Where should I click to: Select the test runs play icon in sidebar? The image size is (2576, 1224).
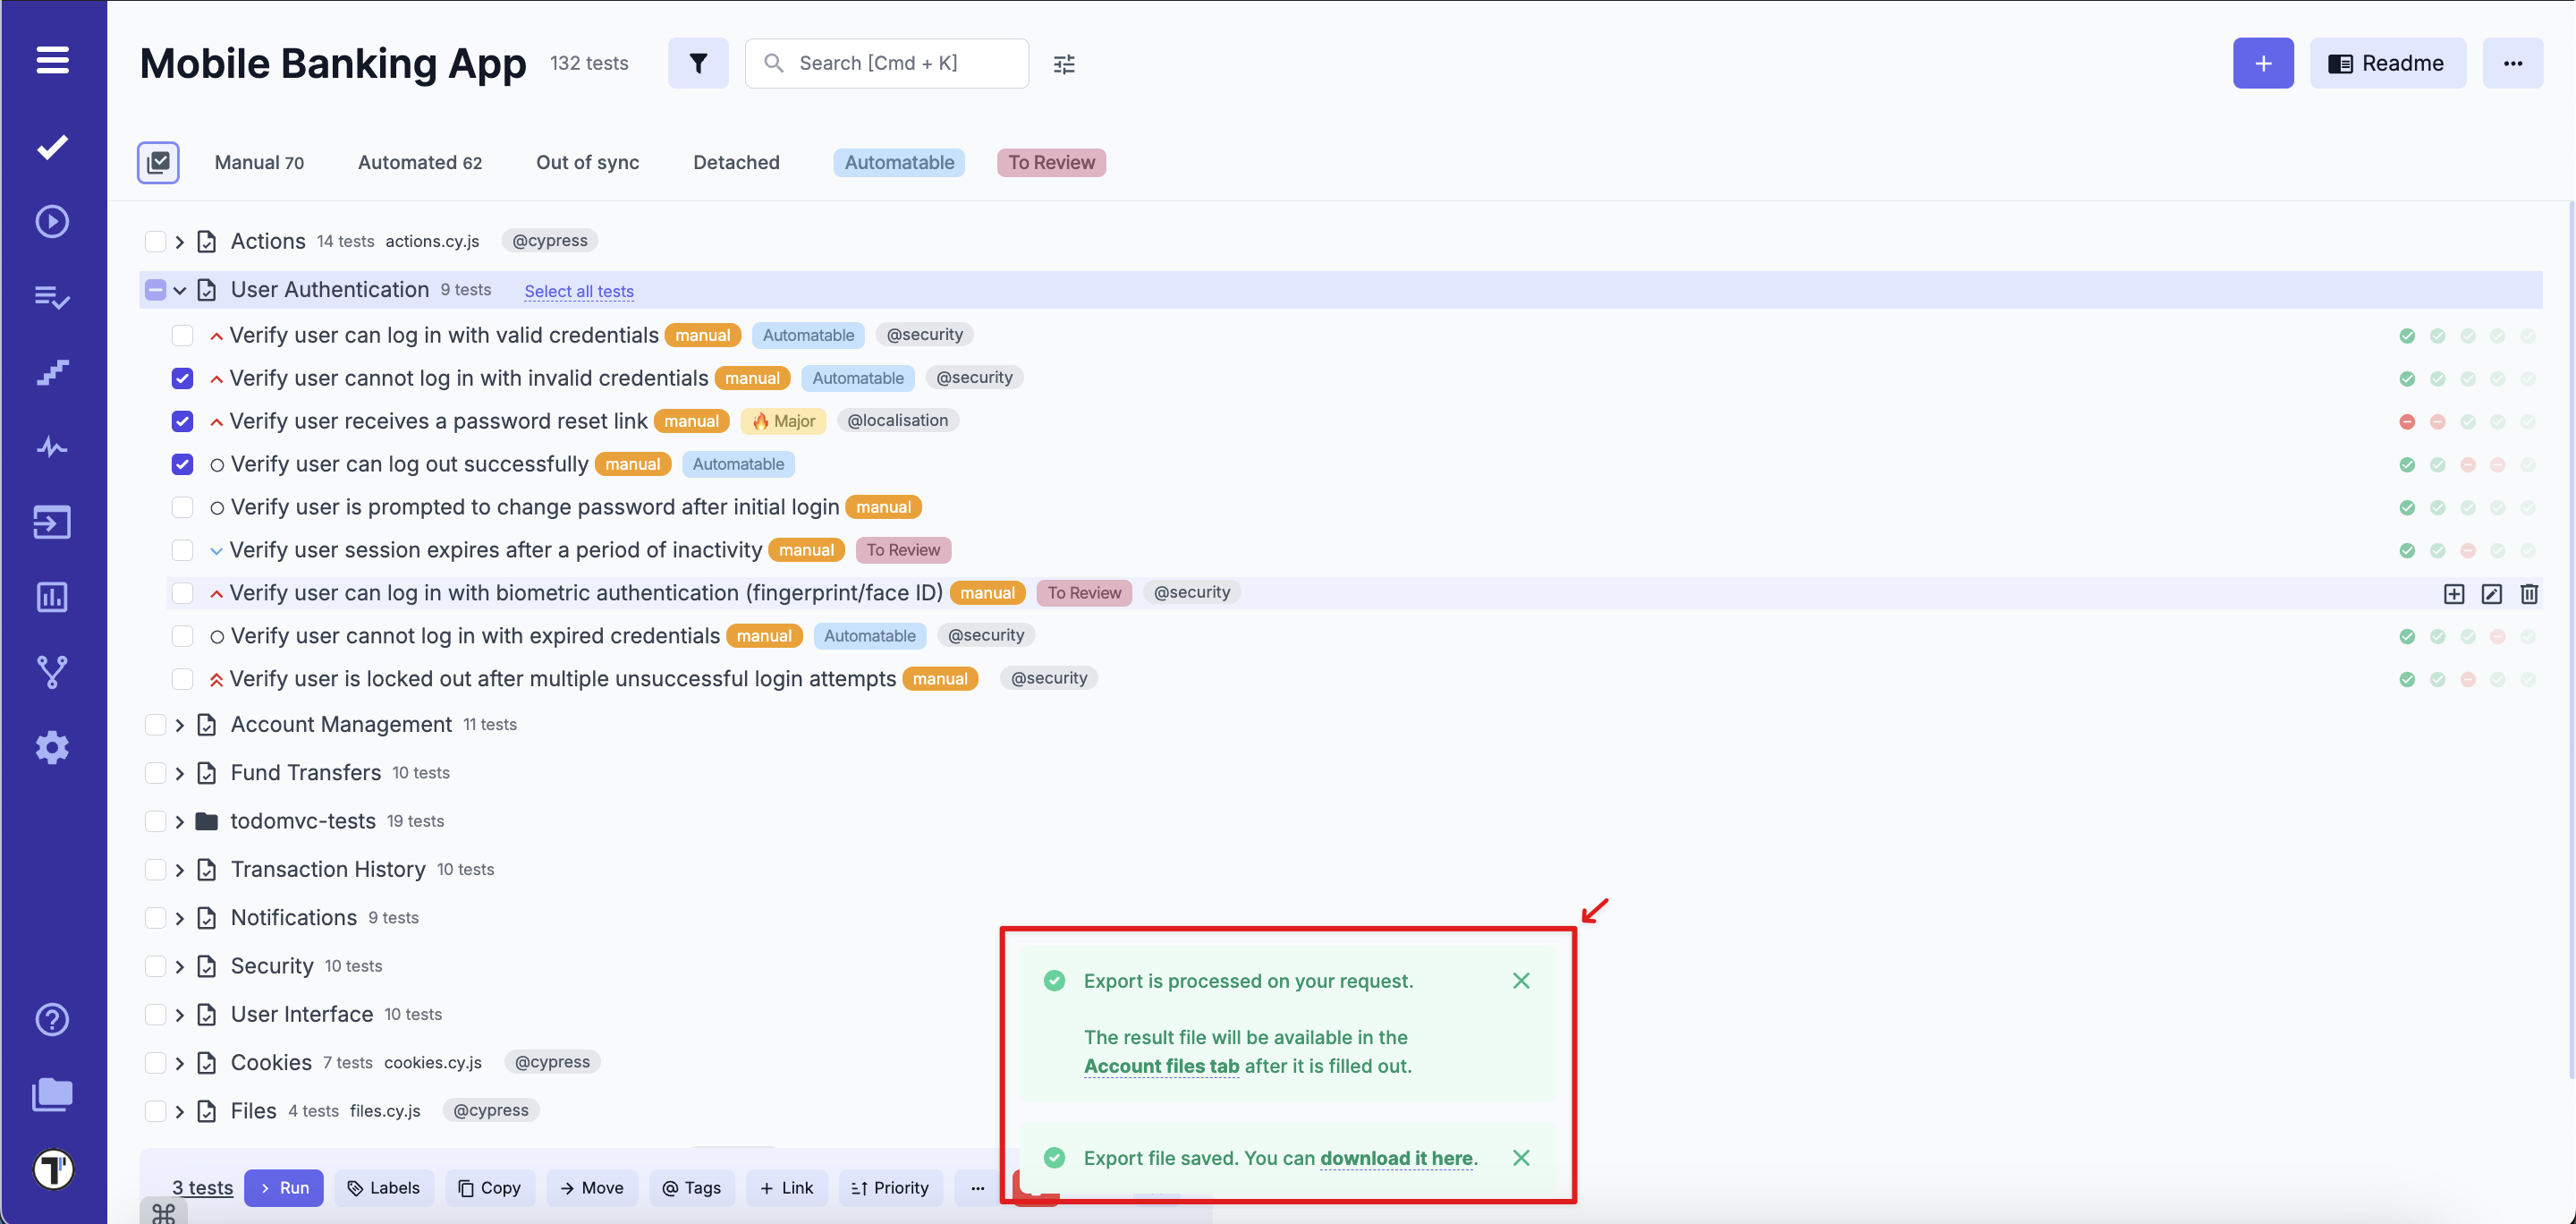pyautogui.click(x=51, y=222)
